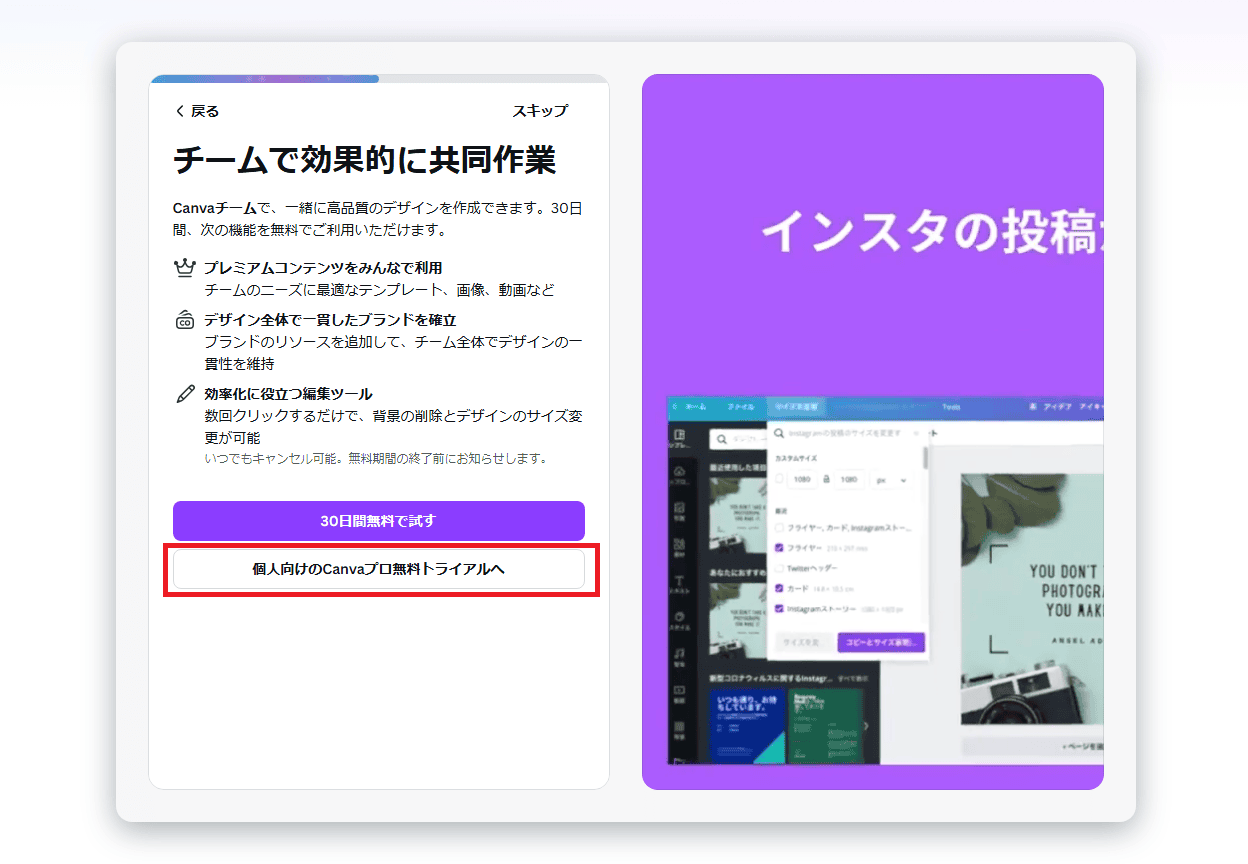Click the 1080 width input field
Viewport: 1248px width, 864px height.
[x=803, y=480]
